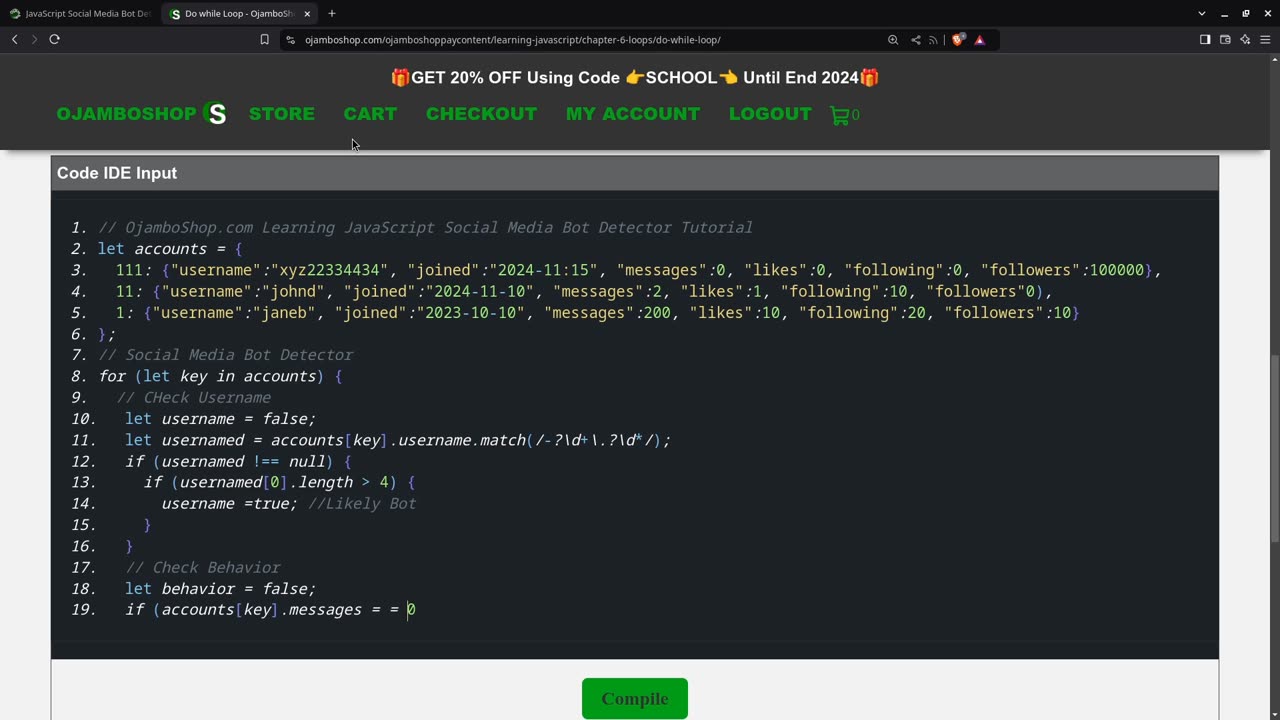1280x720 pixels.
Task: Place cursor at end of line 19
Action: 417,609
